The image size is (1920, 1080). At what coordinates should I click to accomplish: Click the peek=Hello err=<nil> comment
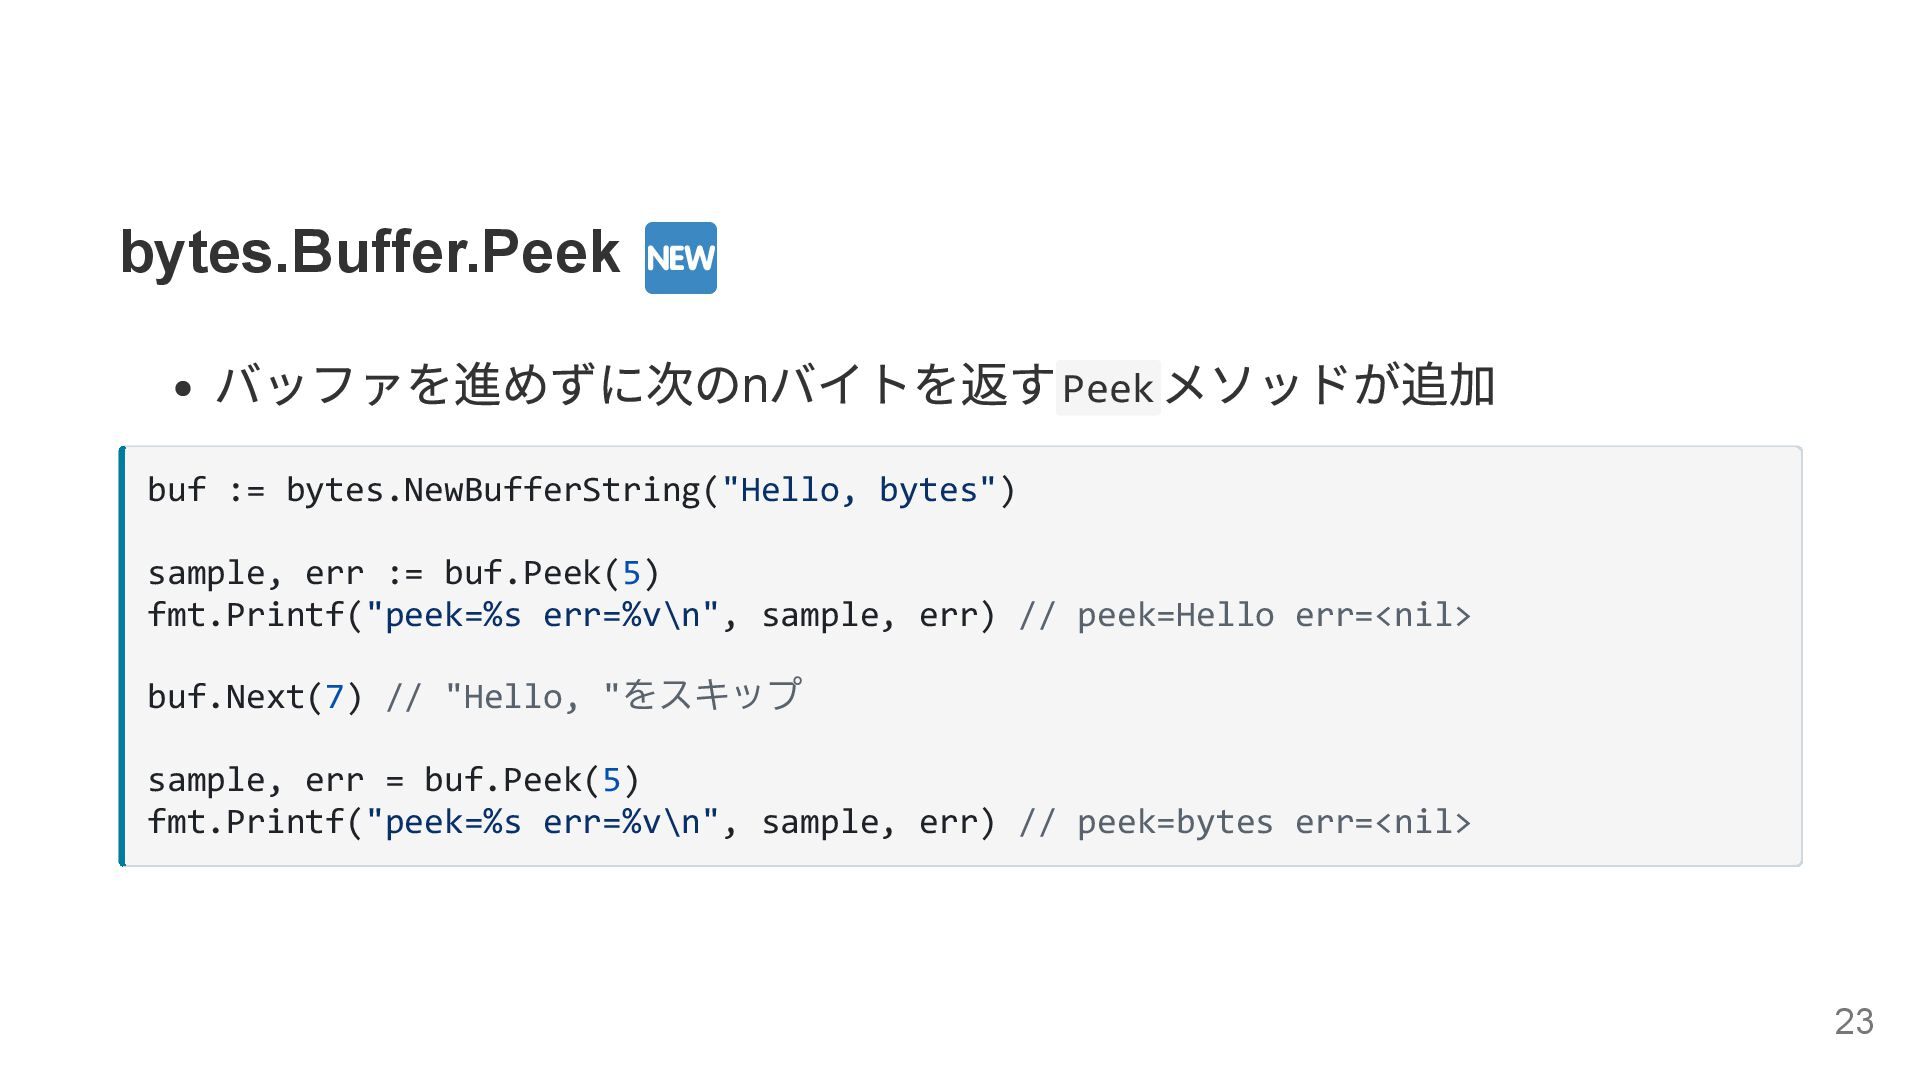coord(1245,615)
